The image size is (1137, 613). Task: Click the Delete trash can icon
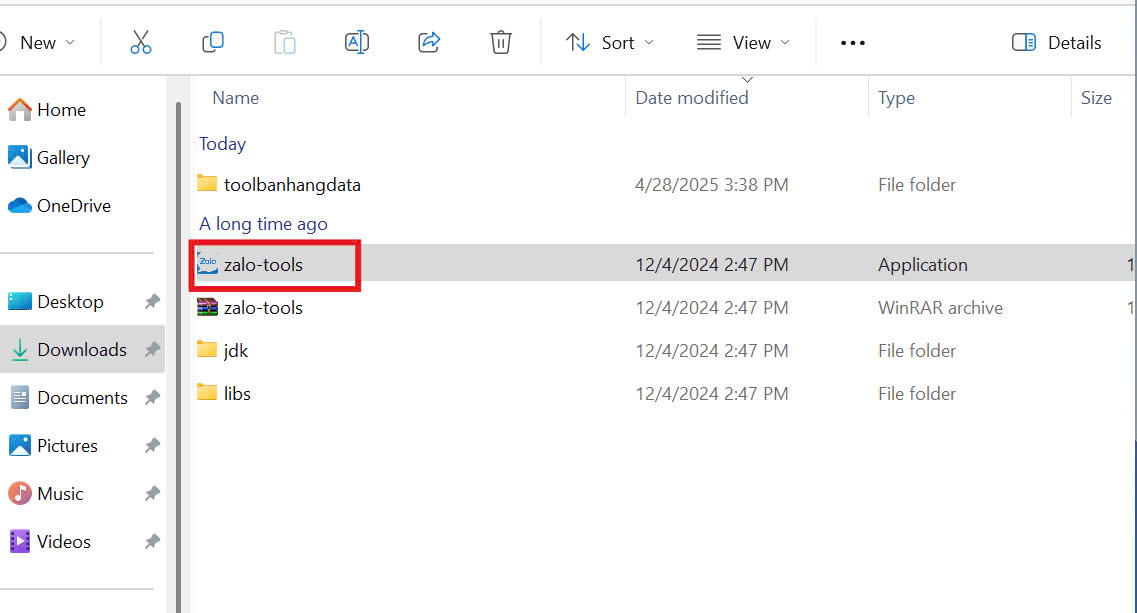(x=500, y=43)
